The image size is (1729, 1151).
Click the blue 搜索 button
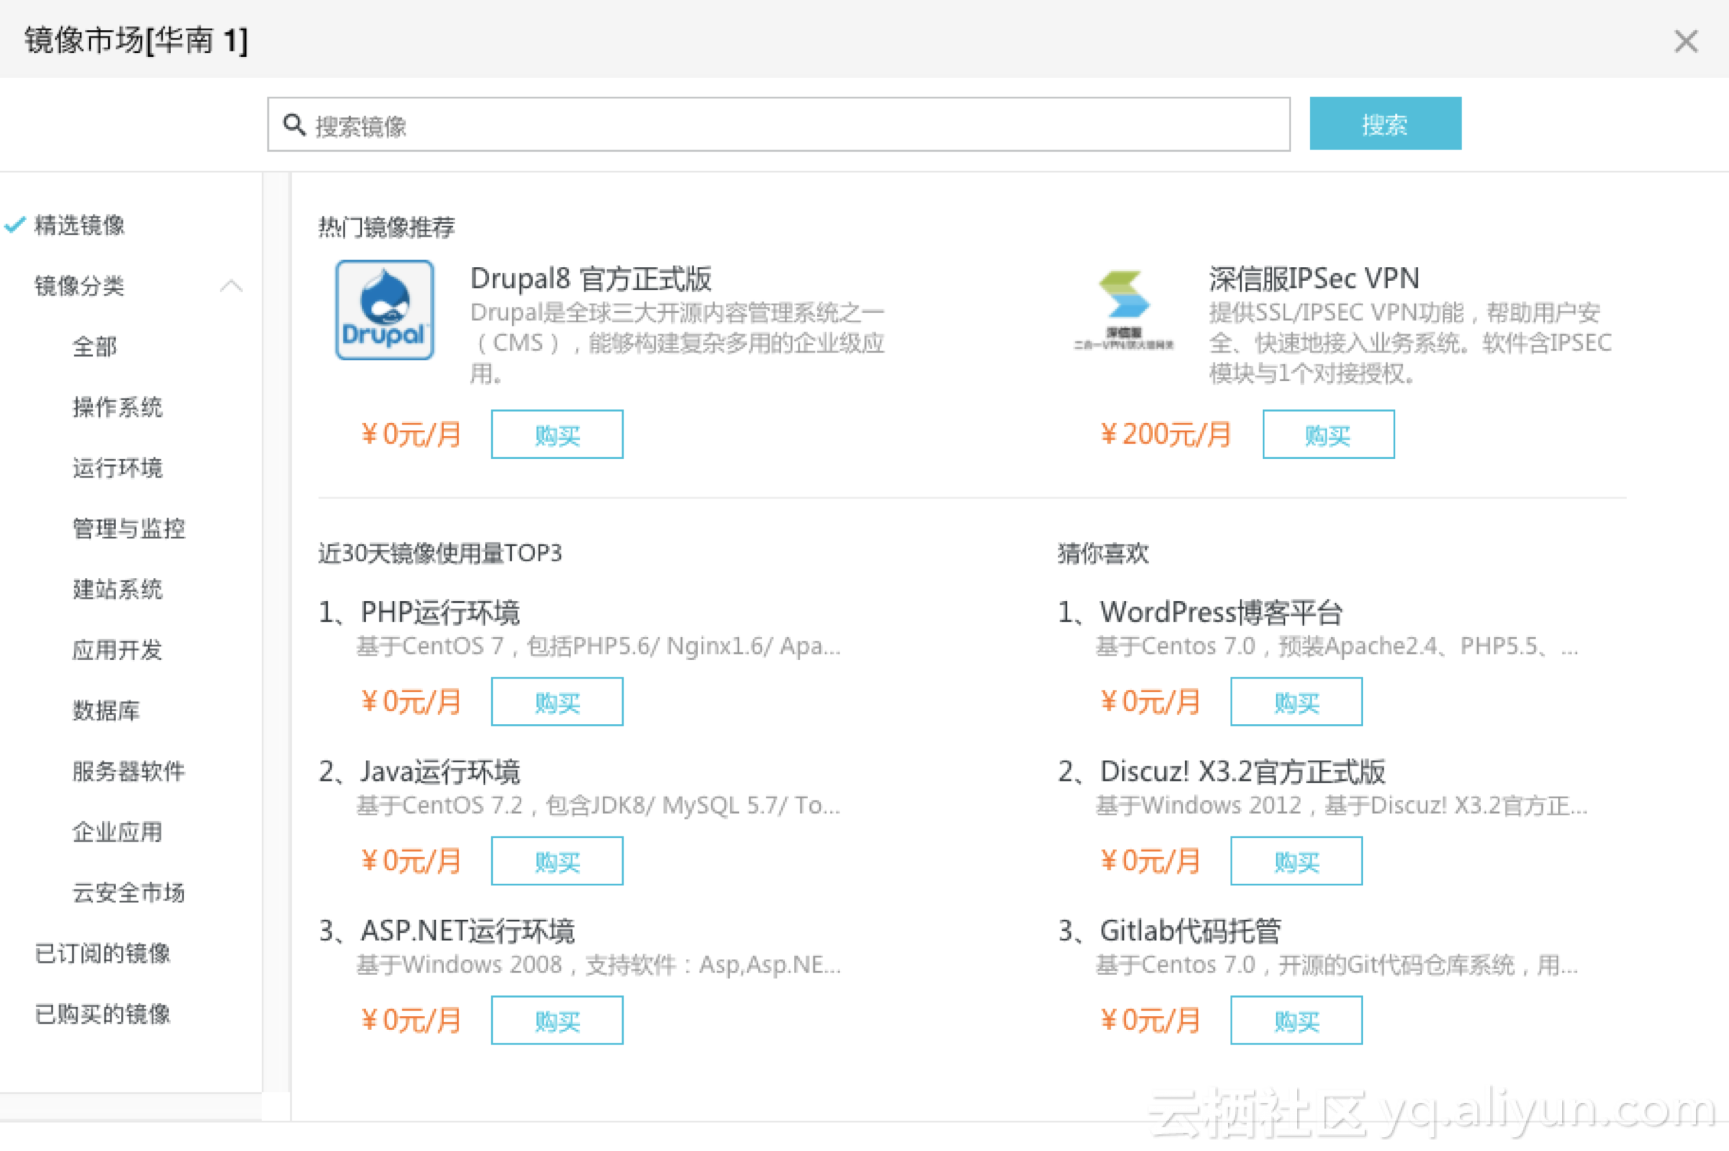click(1385, 124)
